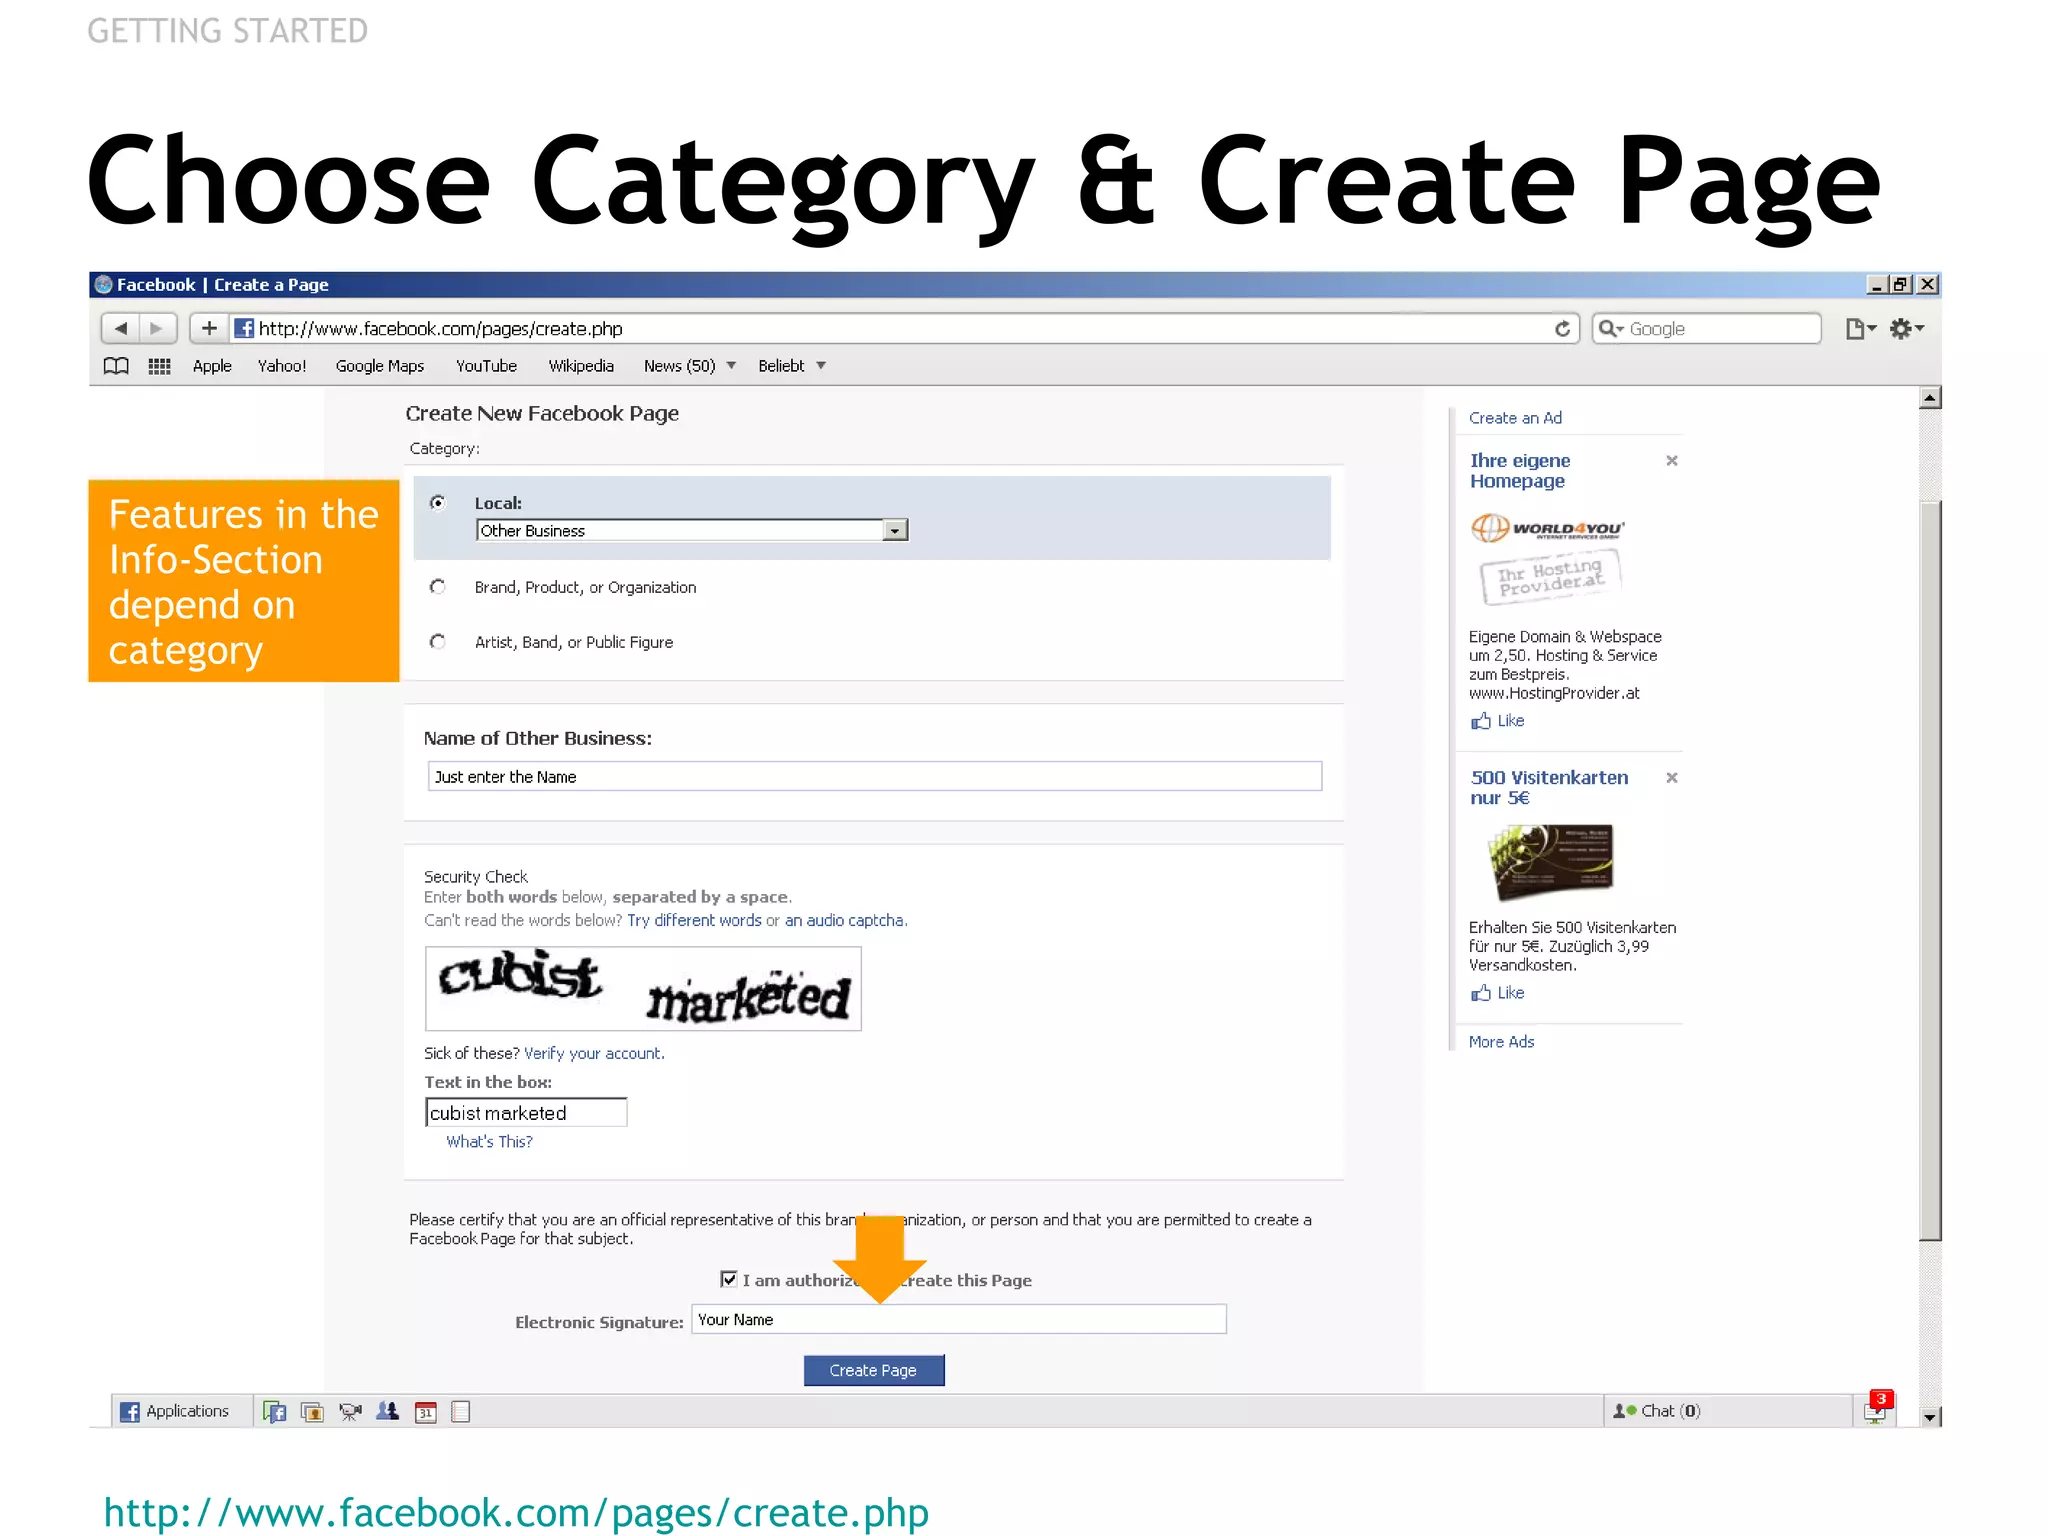This screenshot has height=1536, width=2048.
Task: Open Facebook Applications menu in bottom bar
Action: (175, 1411)
